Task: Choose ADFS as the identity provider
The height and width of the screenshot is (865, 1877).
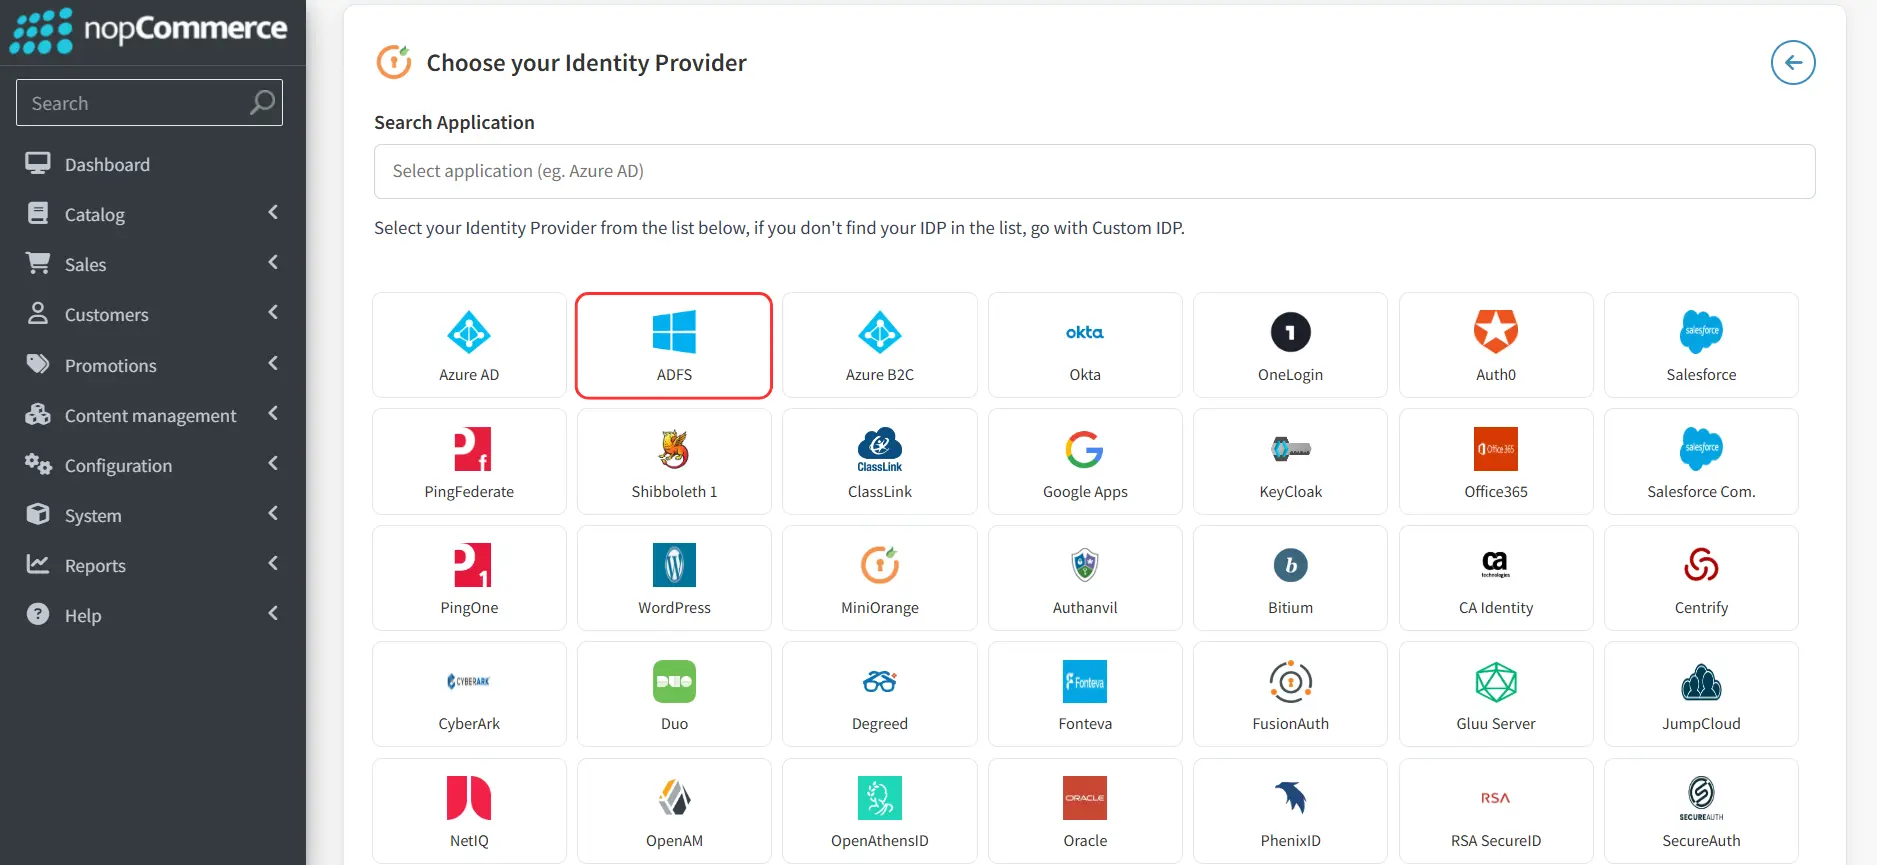Action: [x=674, y=345]
